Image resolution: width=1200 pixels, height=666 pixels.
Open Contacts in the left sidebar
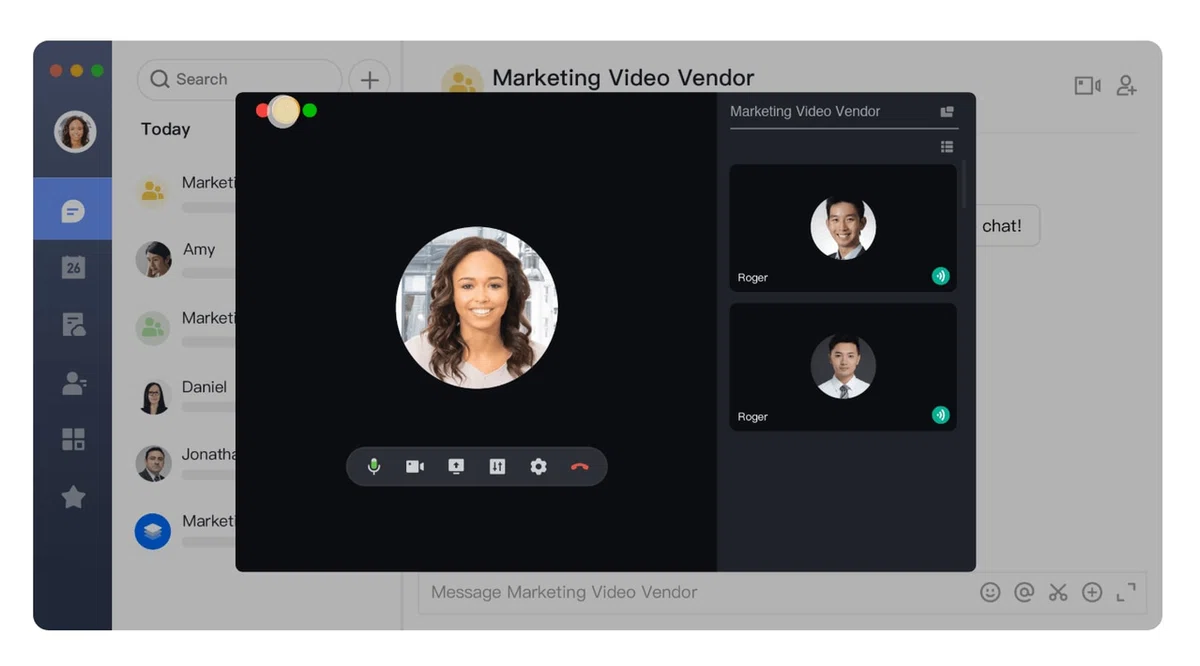click(74, 383)
